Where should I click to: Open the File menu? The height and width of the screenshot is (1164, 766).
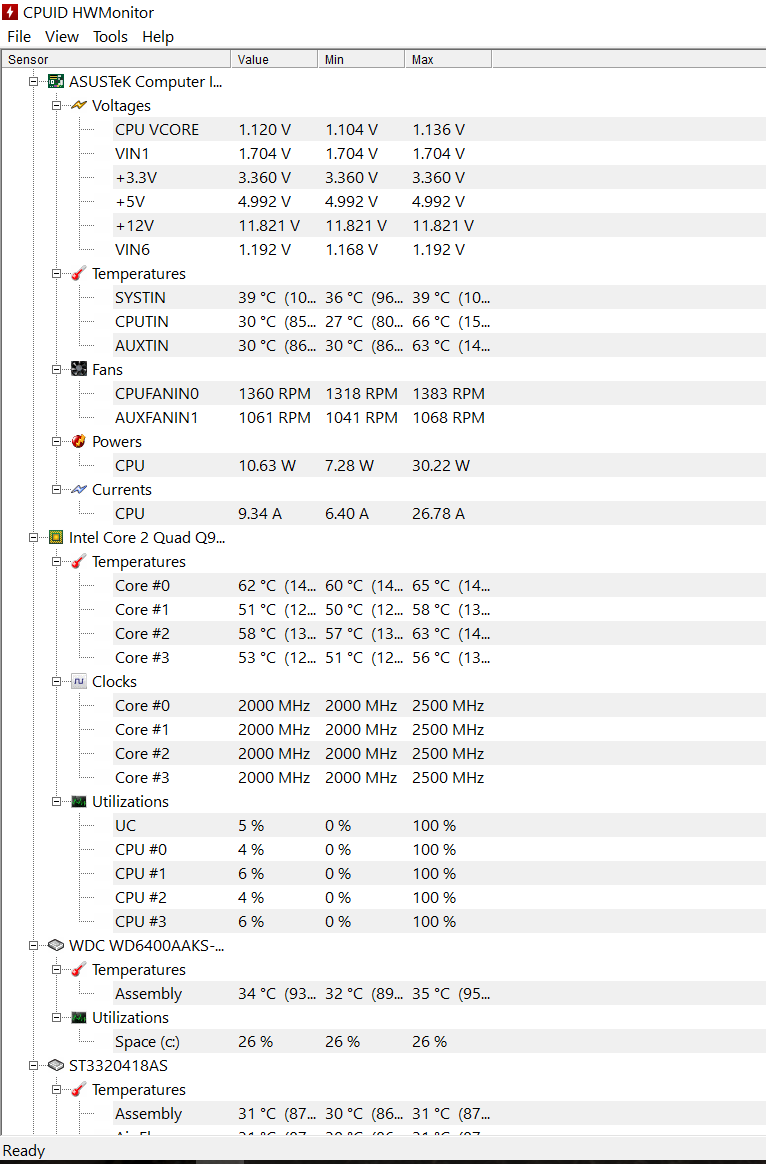pyautogui.click(x=19, y=36)
